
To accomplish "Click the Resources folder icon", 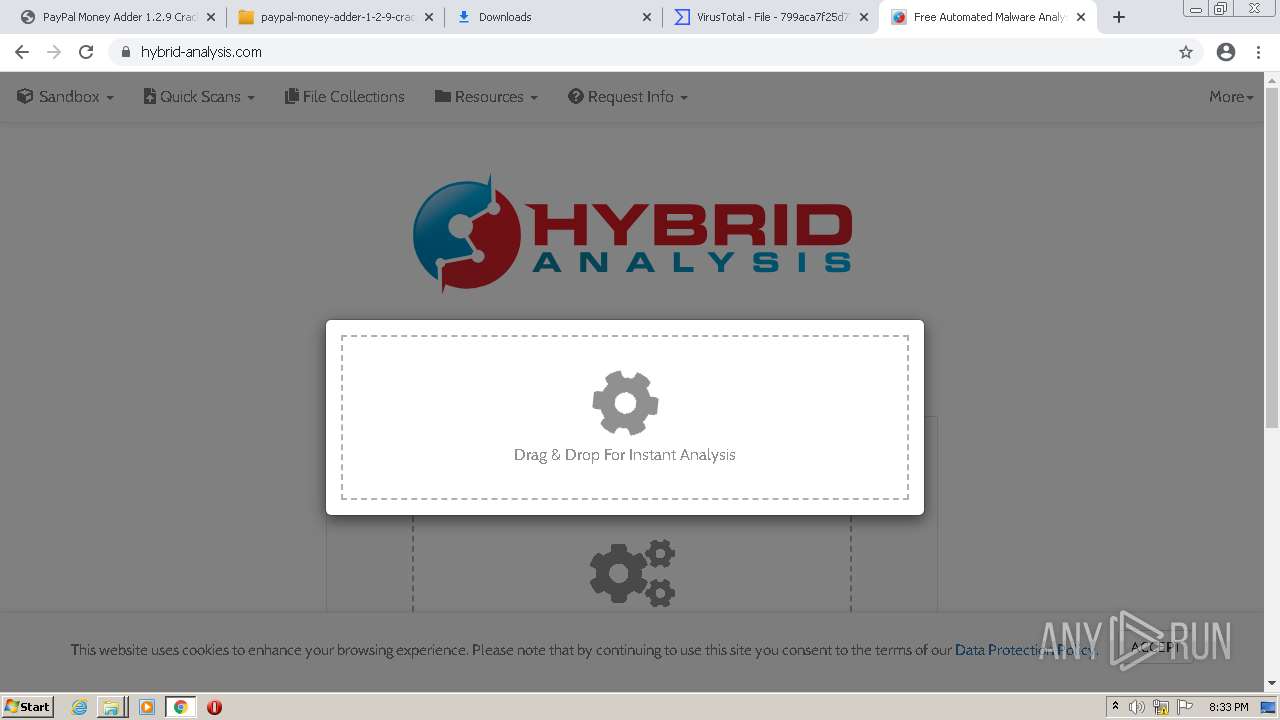I will pyautogui.click(x=443, y=96).
